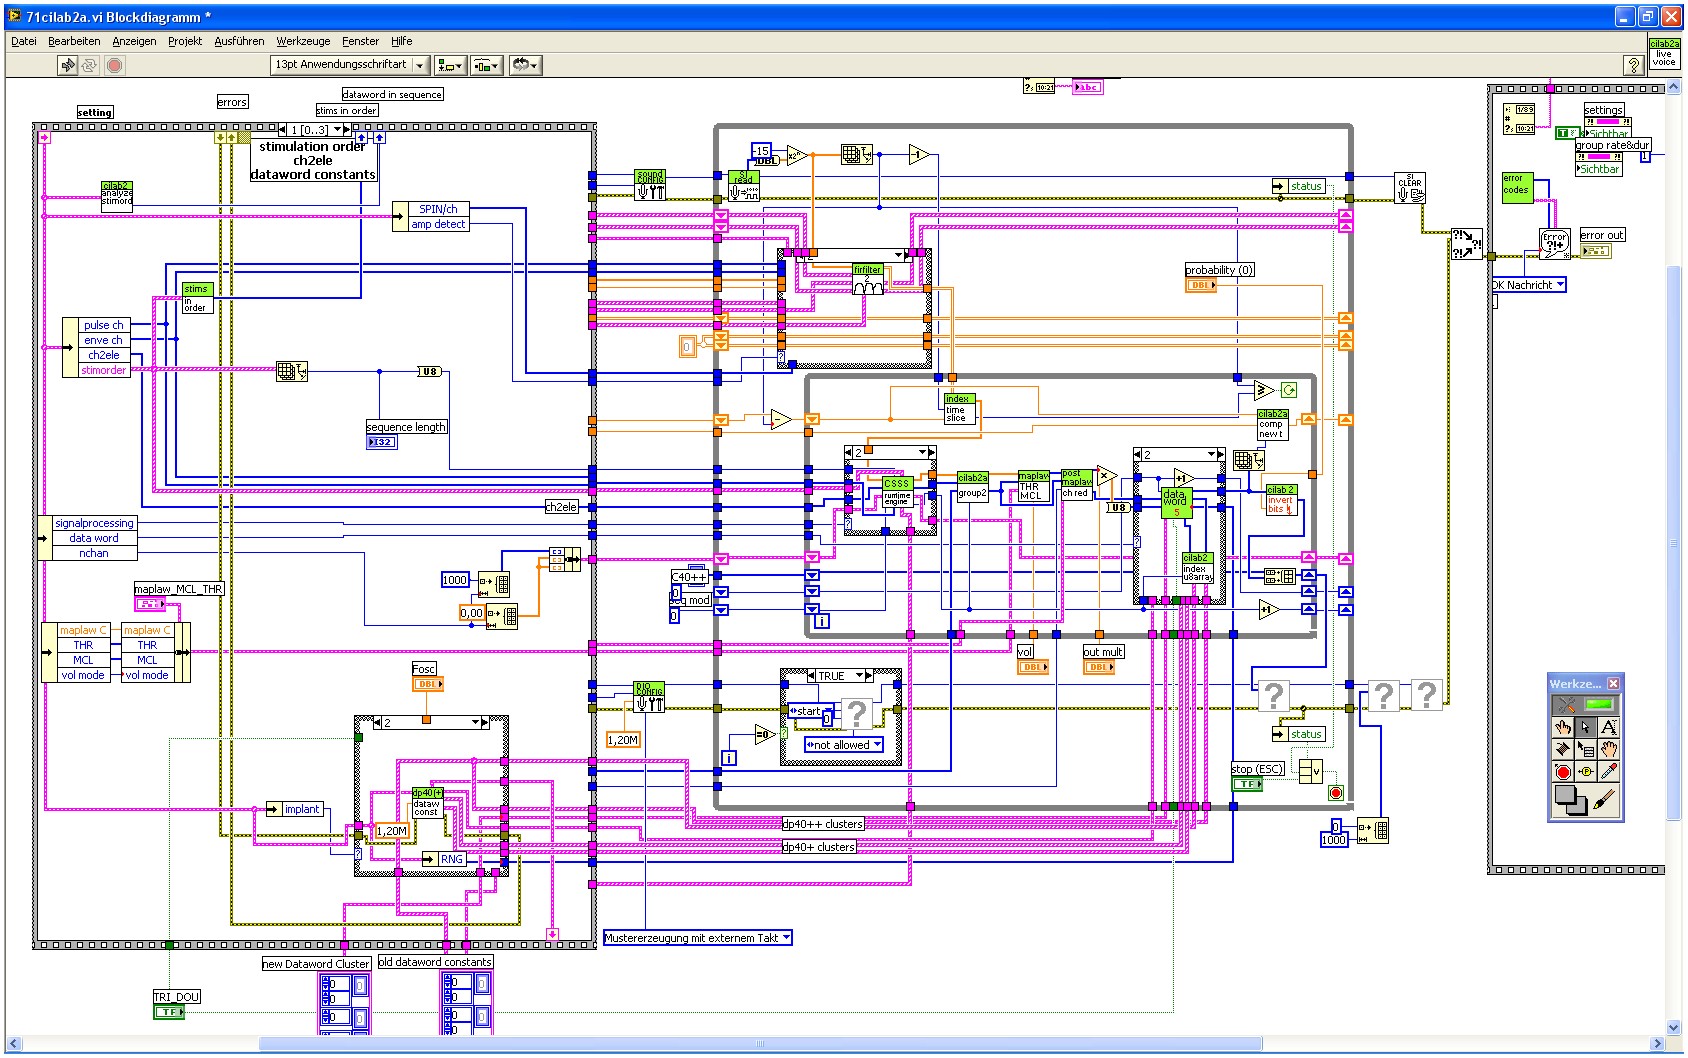
Task: Open the Datei menu
Action: tap(24, 41)
